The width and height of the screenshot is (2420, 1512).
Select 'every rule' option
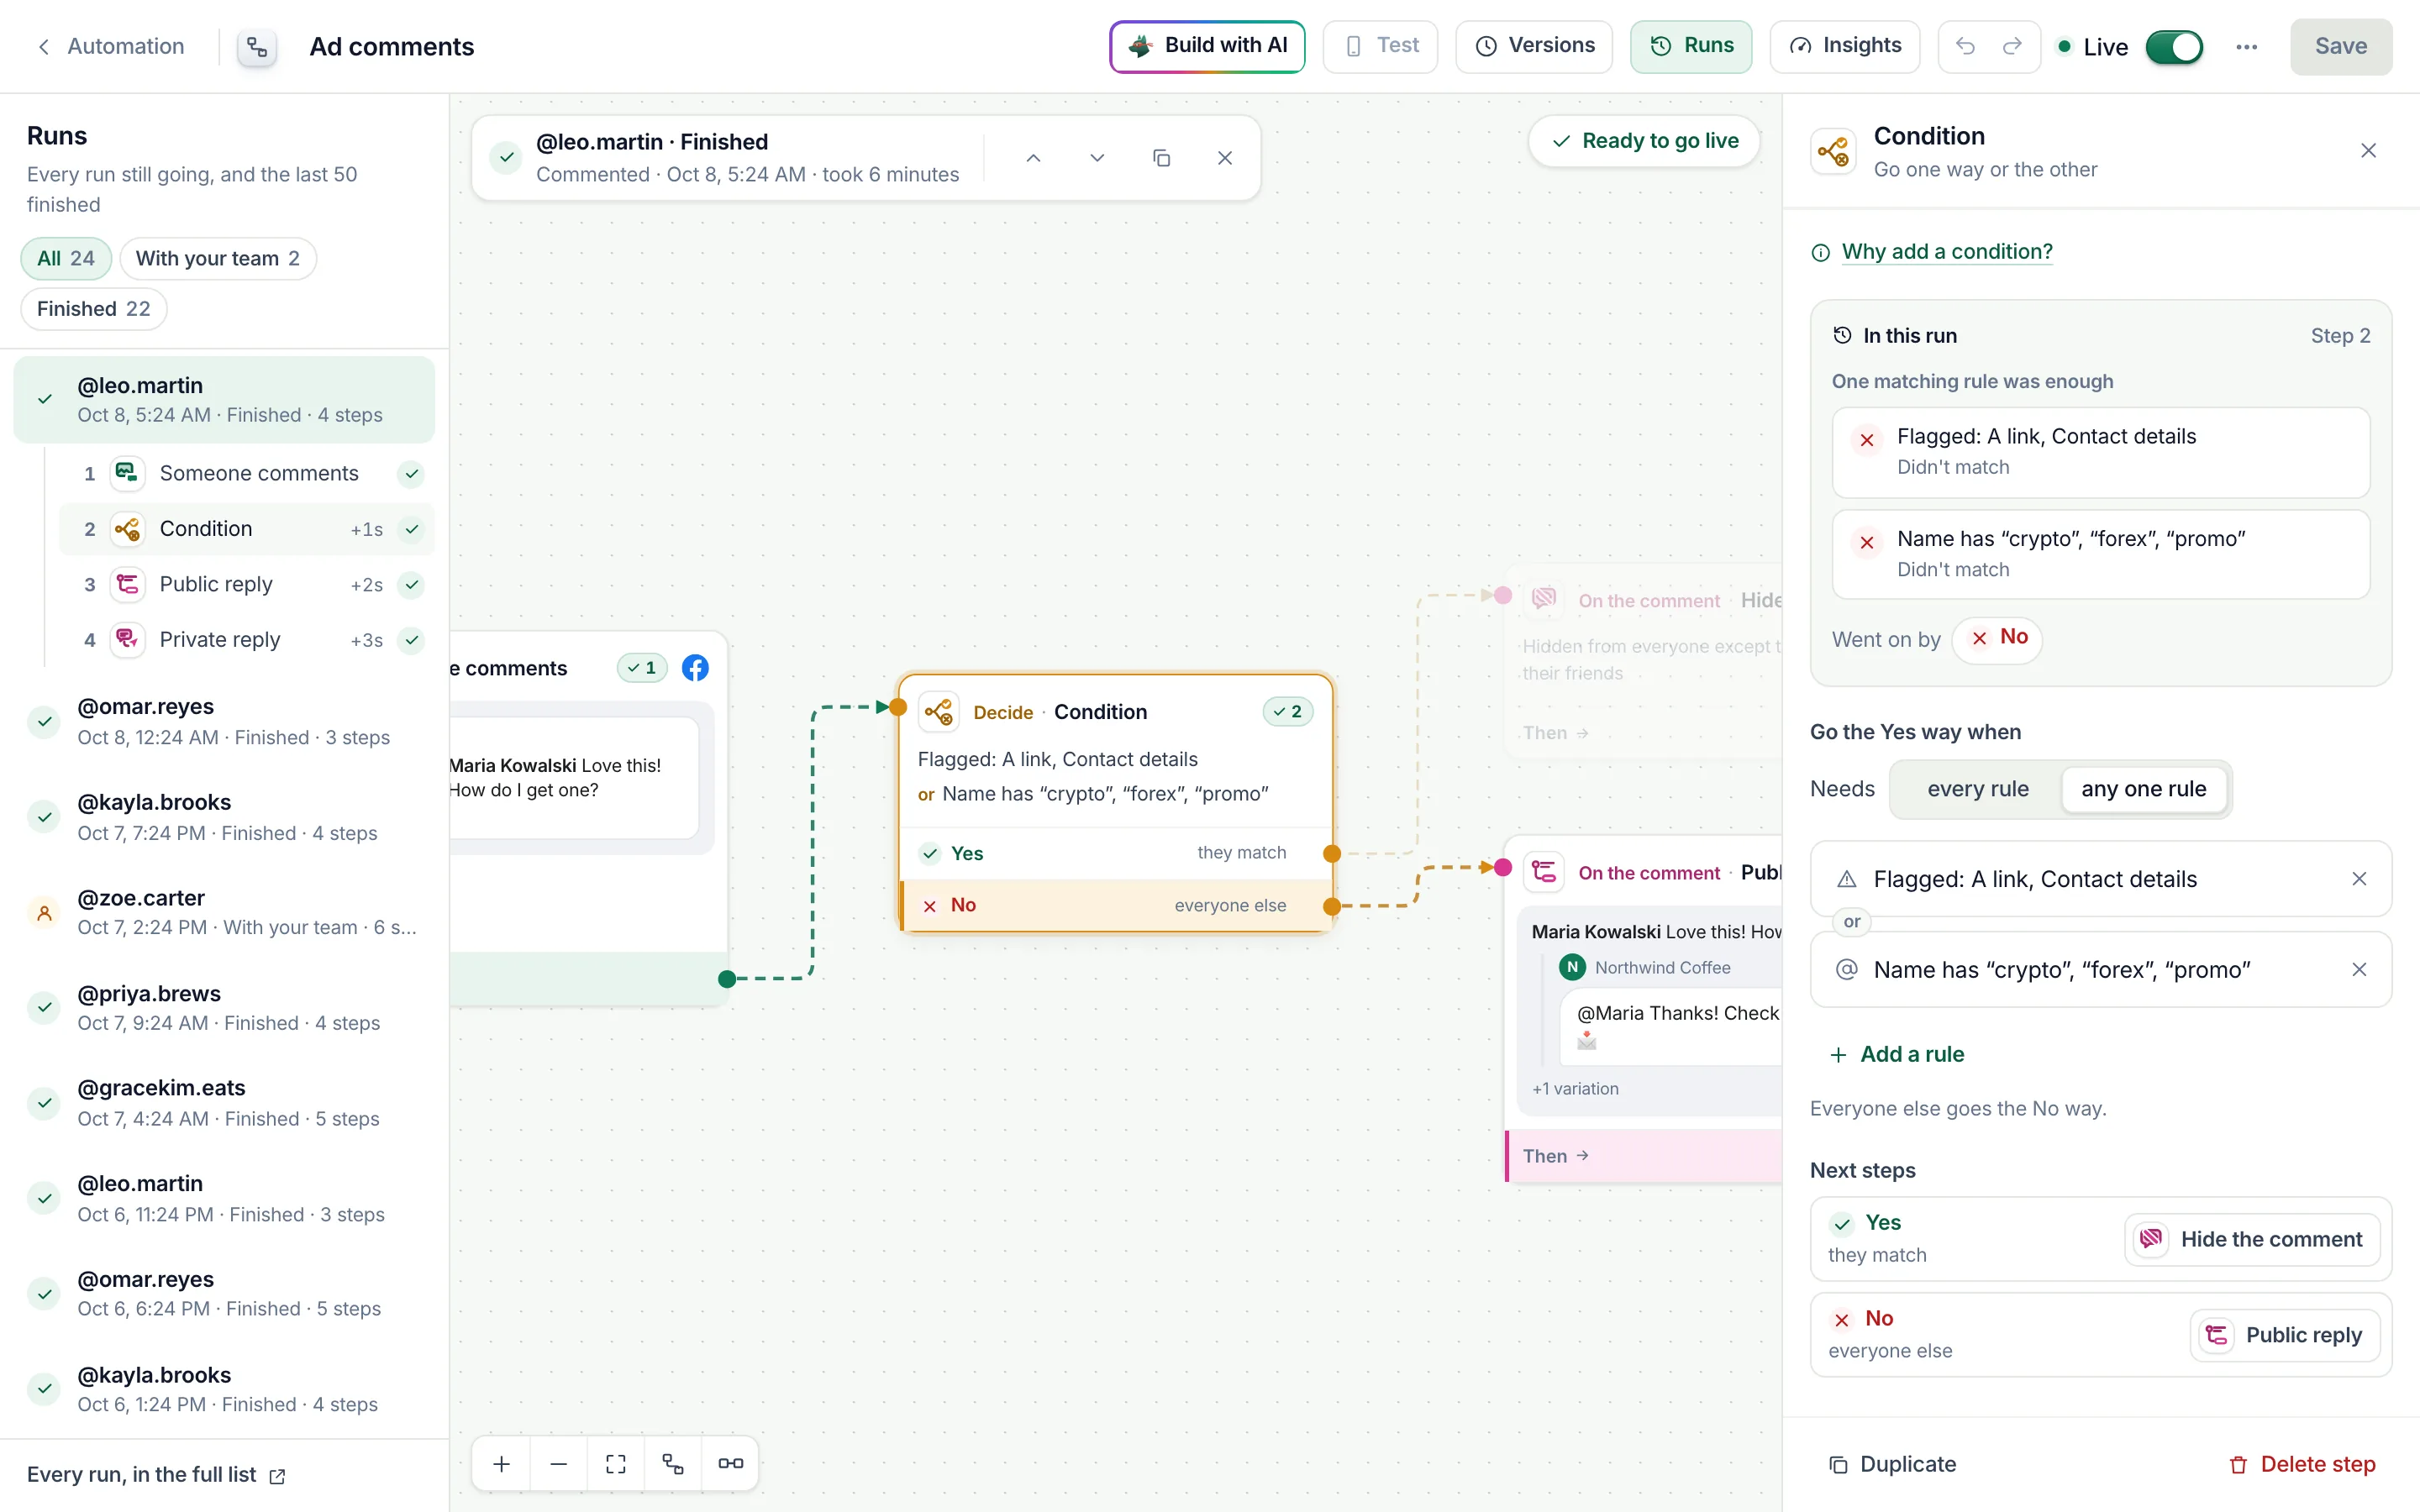click(x=1977, y=789)
